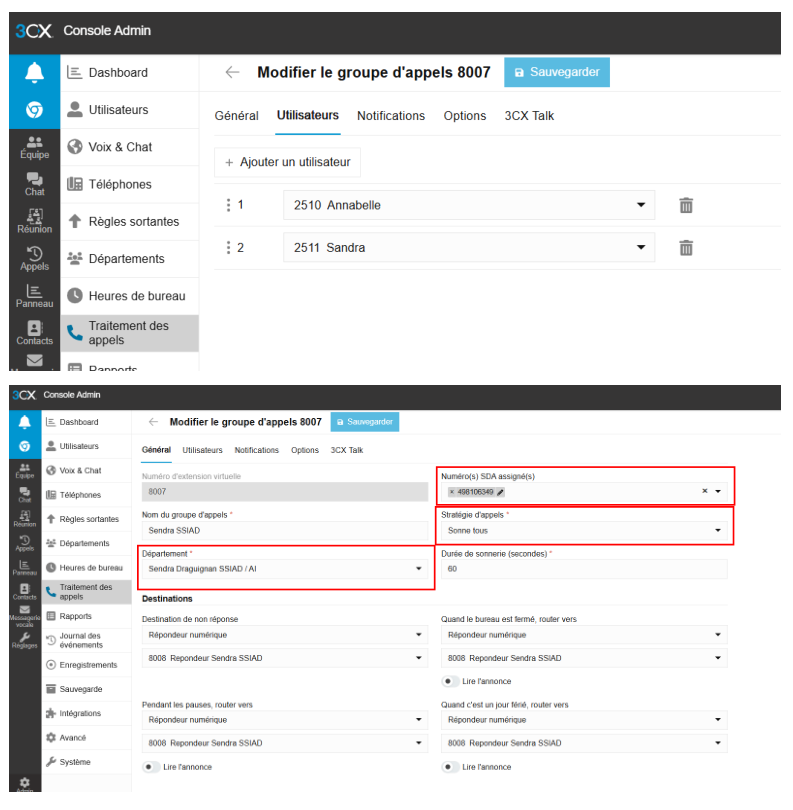The width and height of the screenshot is (793, 810).
Task: Open Contacts in top console sidebar
Action: [x=35, y=333]
